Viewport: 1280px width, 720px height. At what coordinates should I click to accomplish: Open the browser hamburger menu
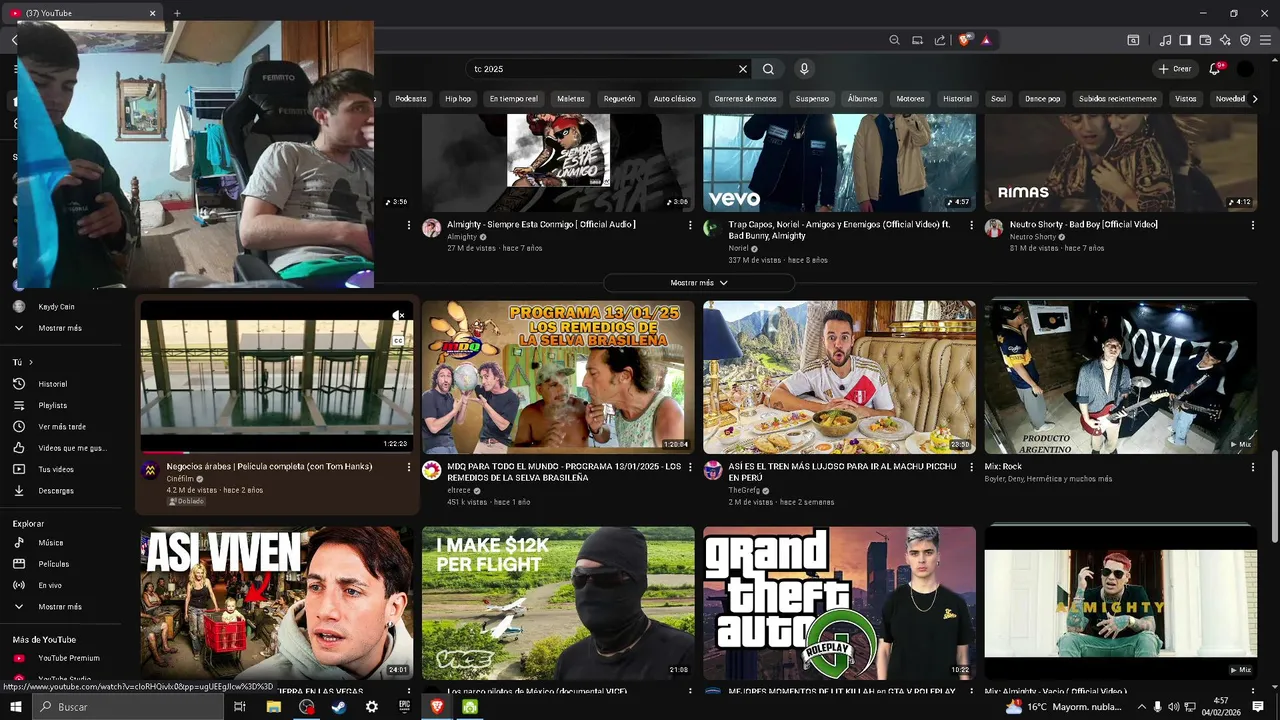click(x=1265, y=40)
